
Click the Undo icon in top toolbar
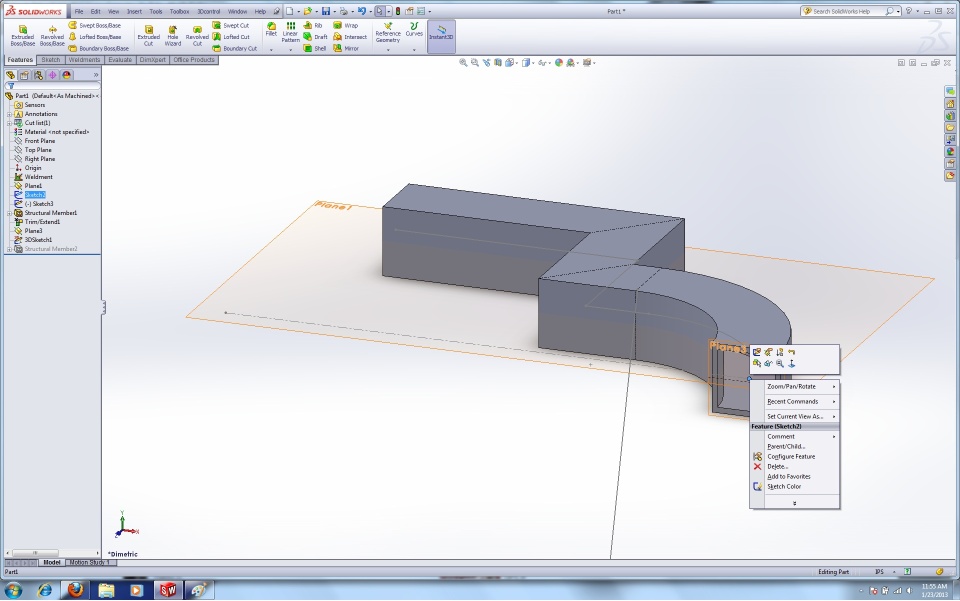point(361,11)
